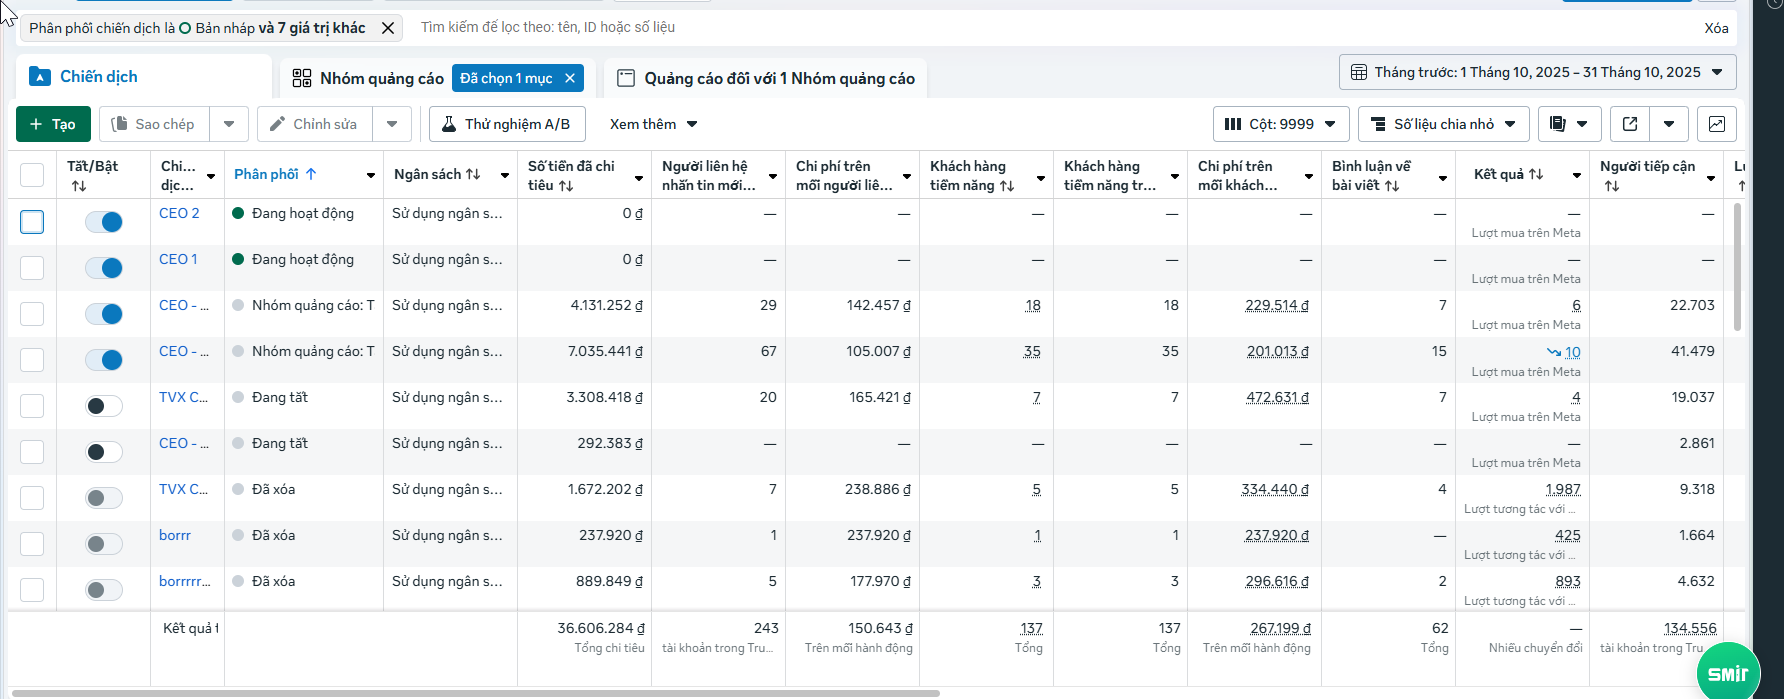1784x699 pixels.
Task: Click the Chỉnh sửa pencil button
Action: pyautogui.click(x=314, y=124)
